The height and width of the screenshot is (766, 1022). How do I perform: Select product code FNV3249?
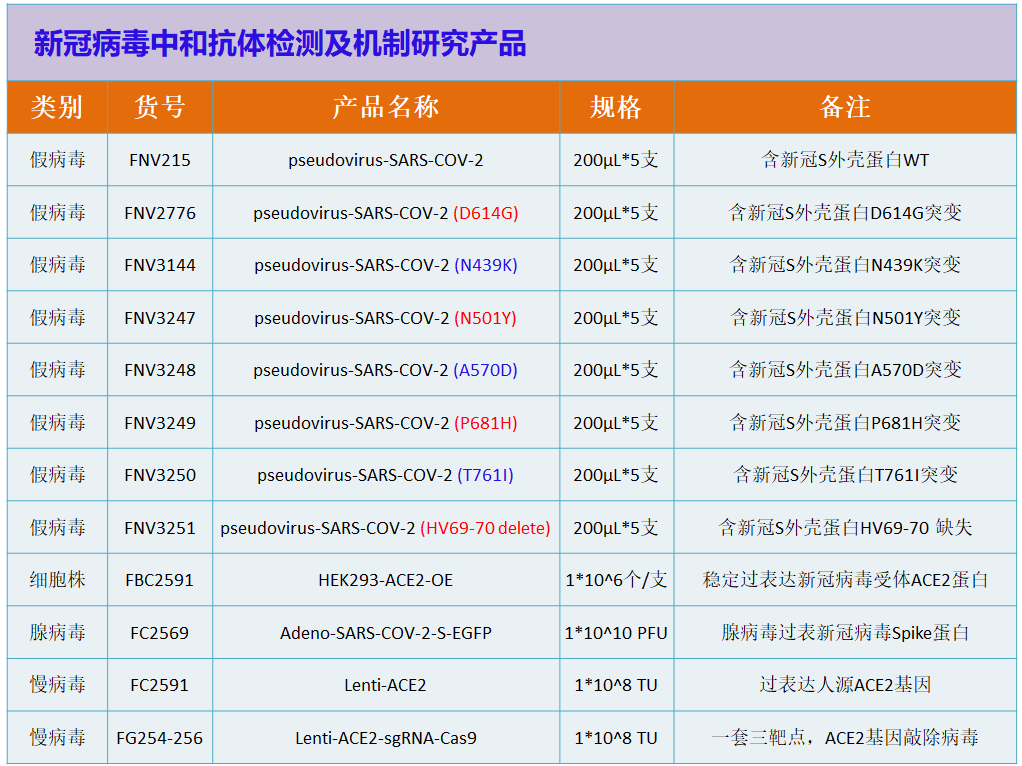[160, 422]
